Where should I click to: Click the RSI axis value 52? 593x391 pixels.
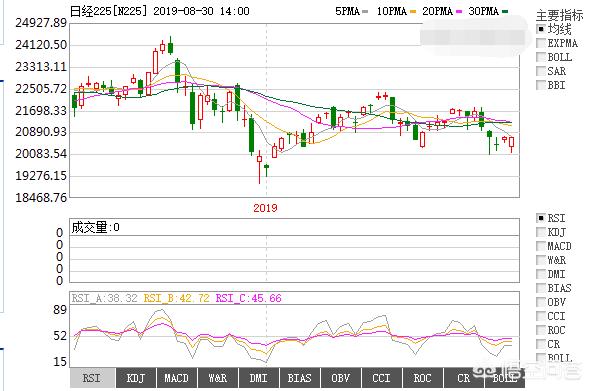(x=60, y=336)
